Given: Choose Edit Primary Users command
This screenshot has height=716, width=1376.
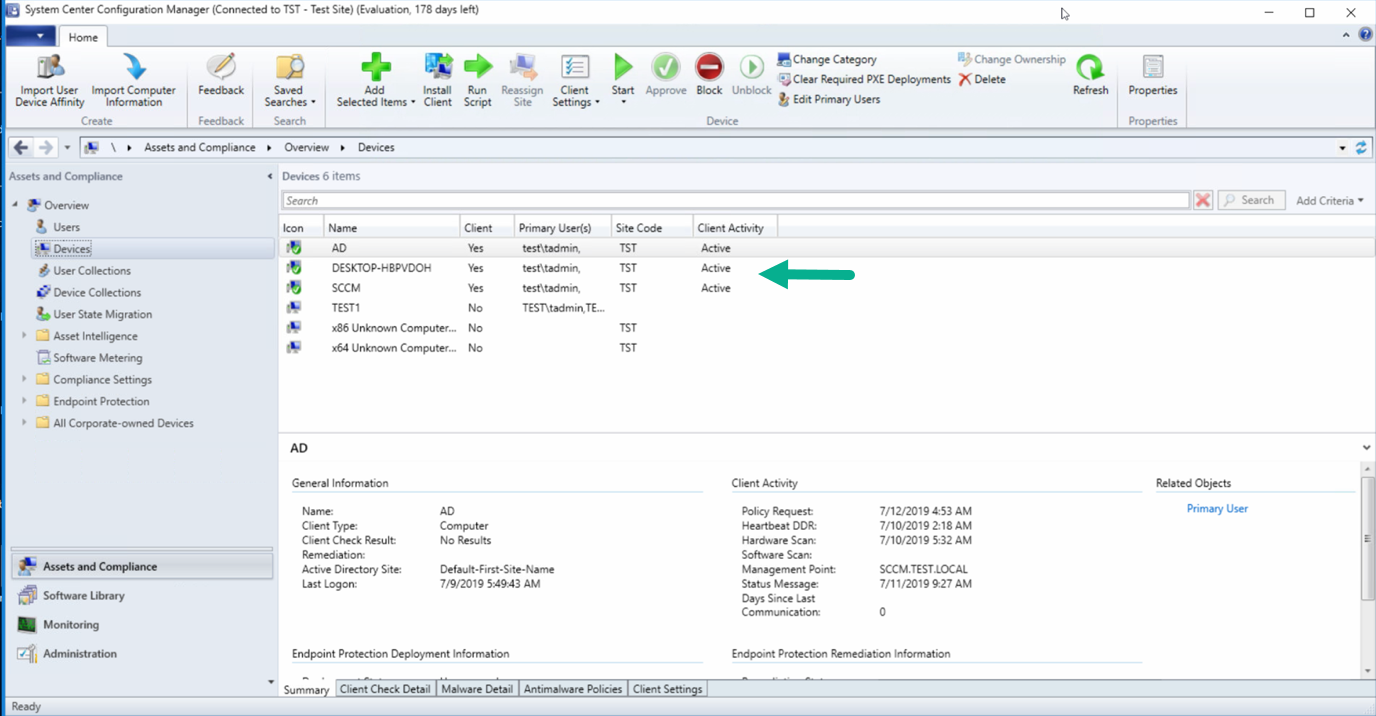Looking at the screenshot, I should [x=828, y=99].
